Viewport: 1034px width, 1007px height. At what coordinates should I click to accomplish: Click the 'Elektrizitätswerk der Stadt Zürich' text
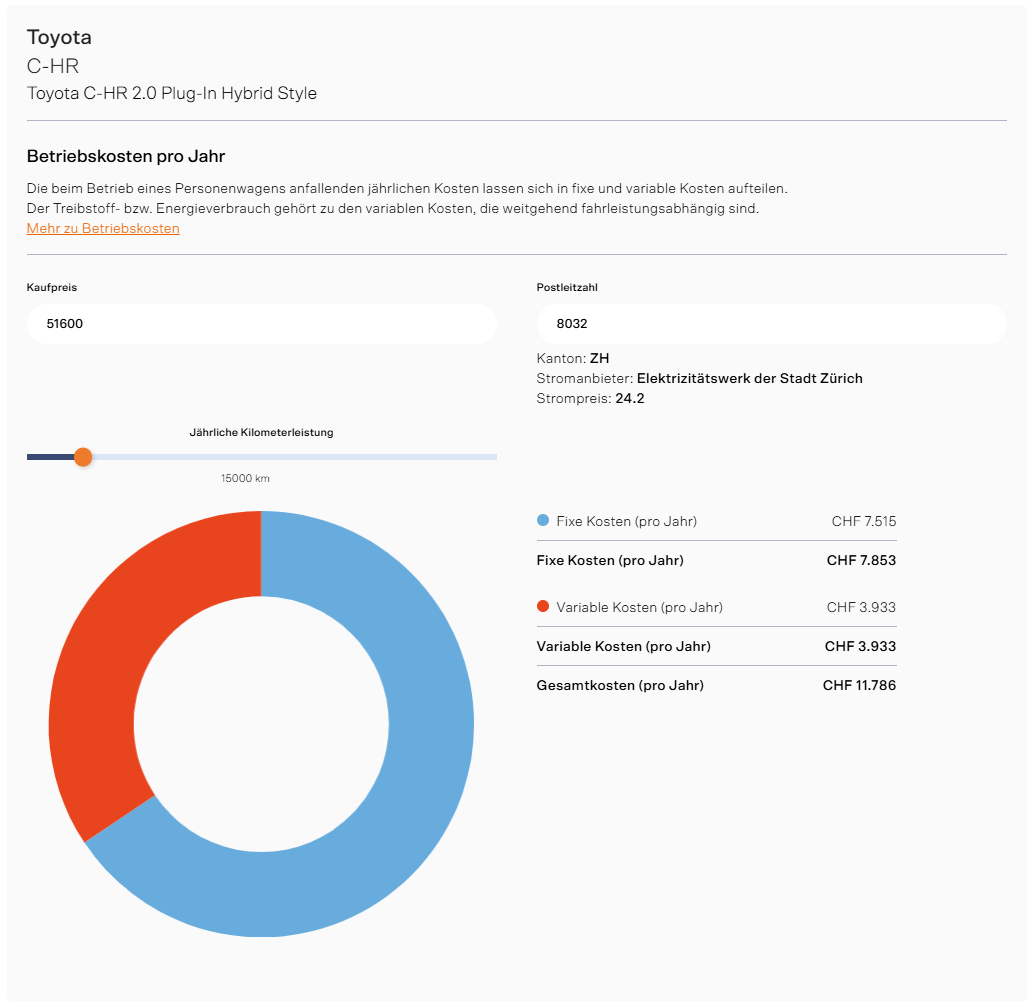tap(750, 379)
